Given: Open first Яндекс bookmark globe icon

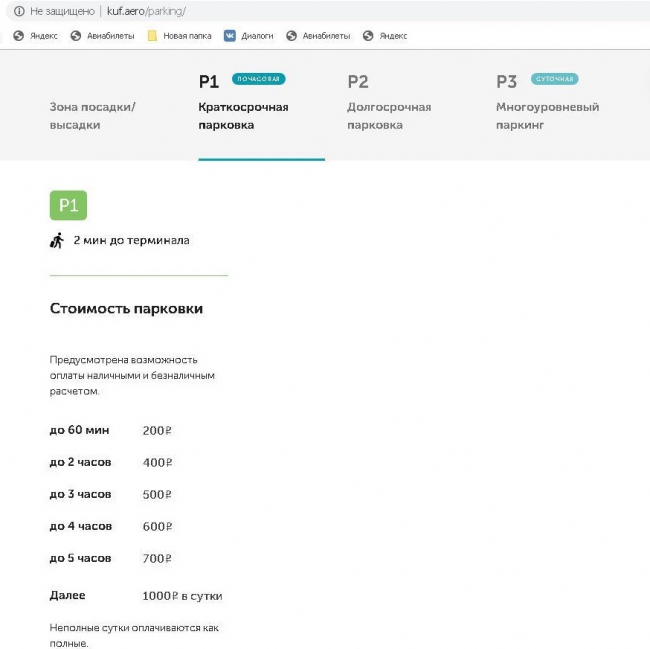Looking at the screenshot, I should point(18,35).
